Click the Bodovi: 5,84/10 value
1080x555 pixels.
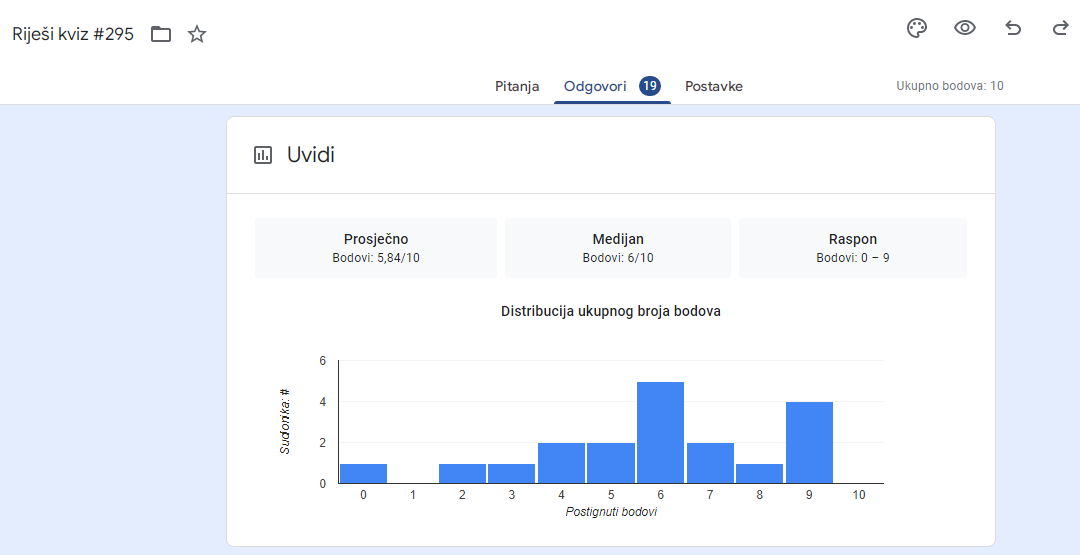pyautogui.click(x=376, y=258)
